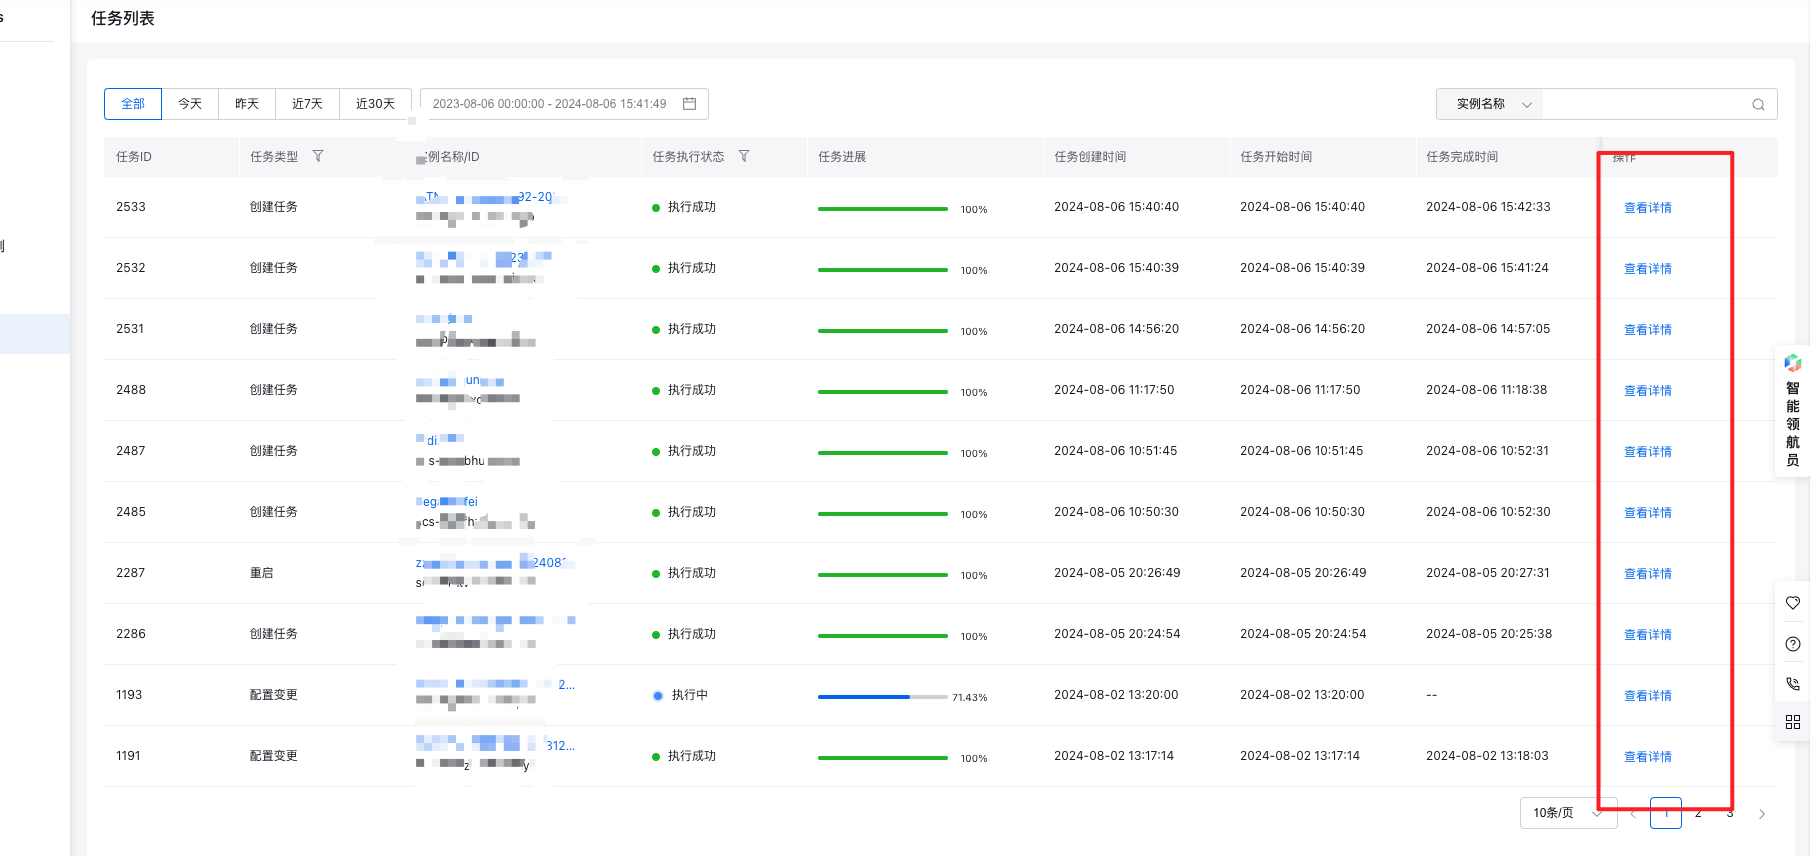The height and width of the screenshot is (856, 1810).
Task: Select the 近7天 time filter tab
Action: click(307, 104)
